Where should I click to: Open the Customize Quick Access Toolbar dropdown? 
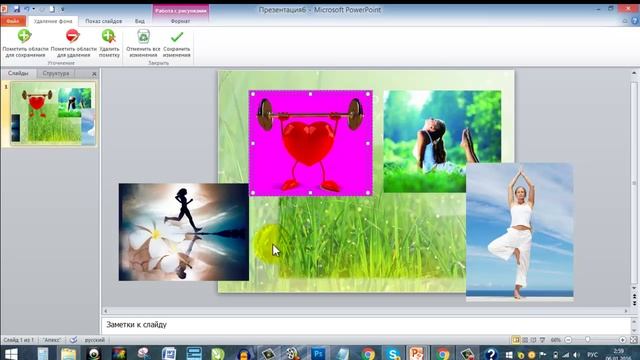[62, 9]
